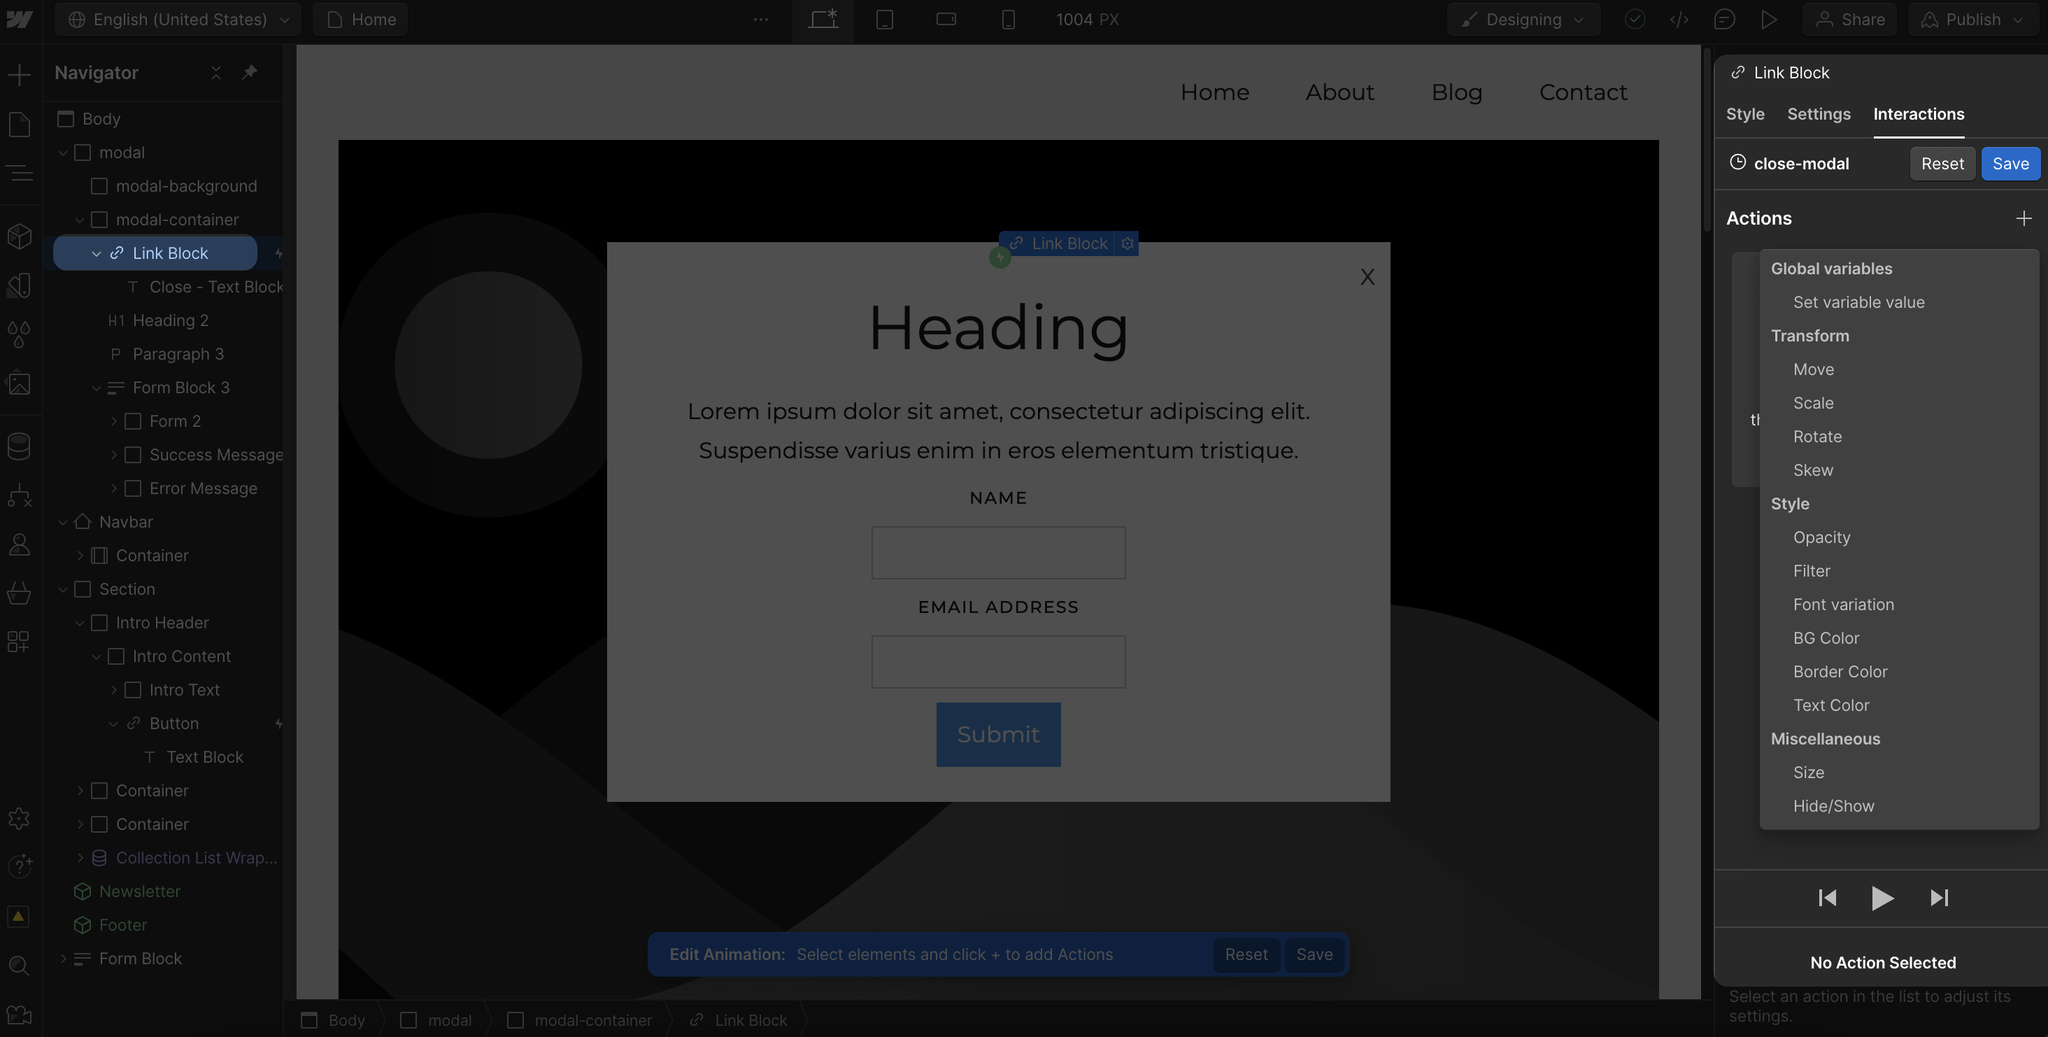Open the more breakpoints ellipsis menu
The height and width of the screenshot is (1037, 2048).
click(761, 20)
